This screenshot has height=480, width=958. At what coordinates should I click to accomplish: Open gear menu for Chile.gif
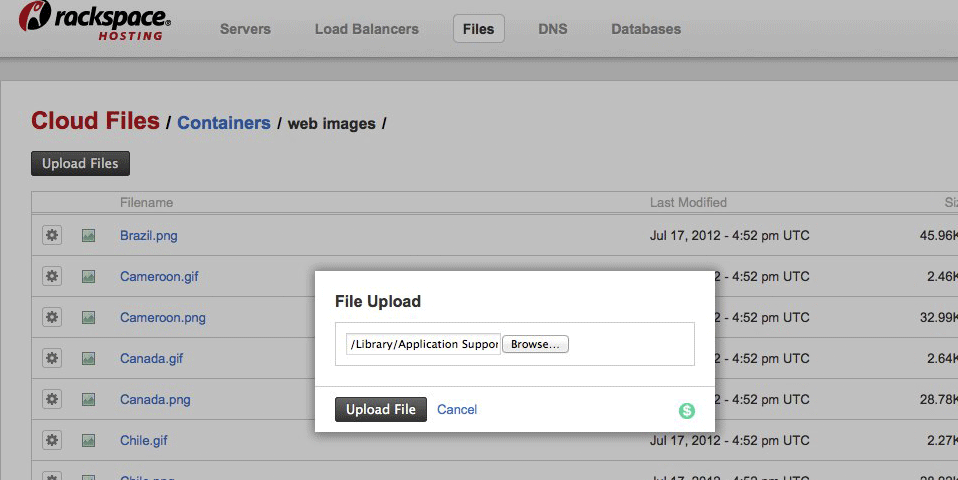click(52, 440)
